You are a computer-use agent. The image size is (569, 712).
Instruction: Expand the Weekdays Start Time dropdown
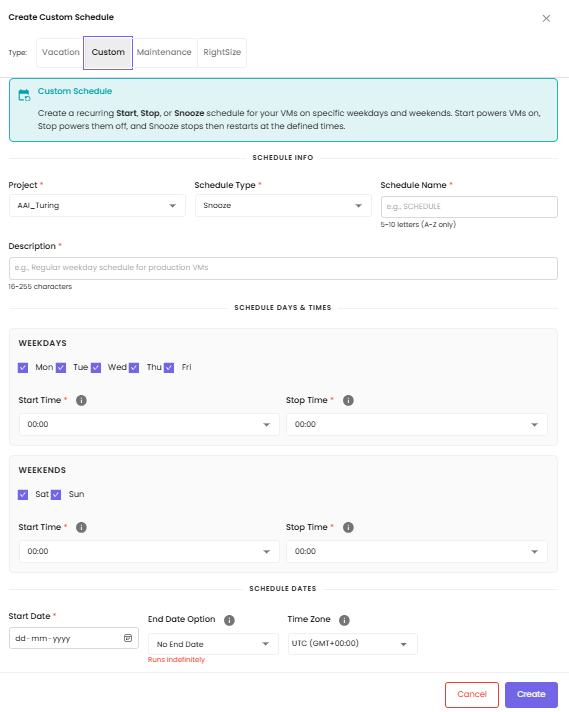point(149,425)
